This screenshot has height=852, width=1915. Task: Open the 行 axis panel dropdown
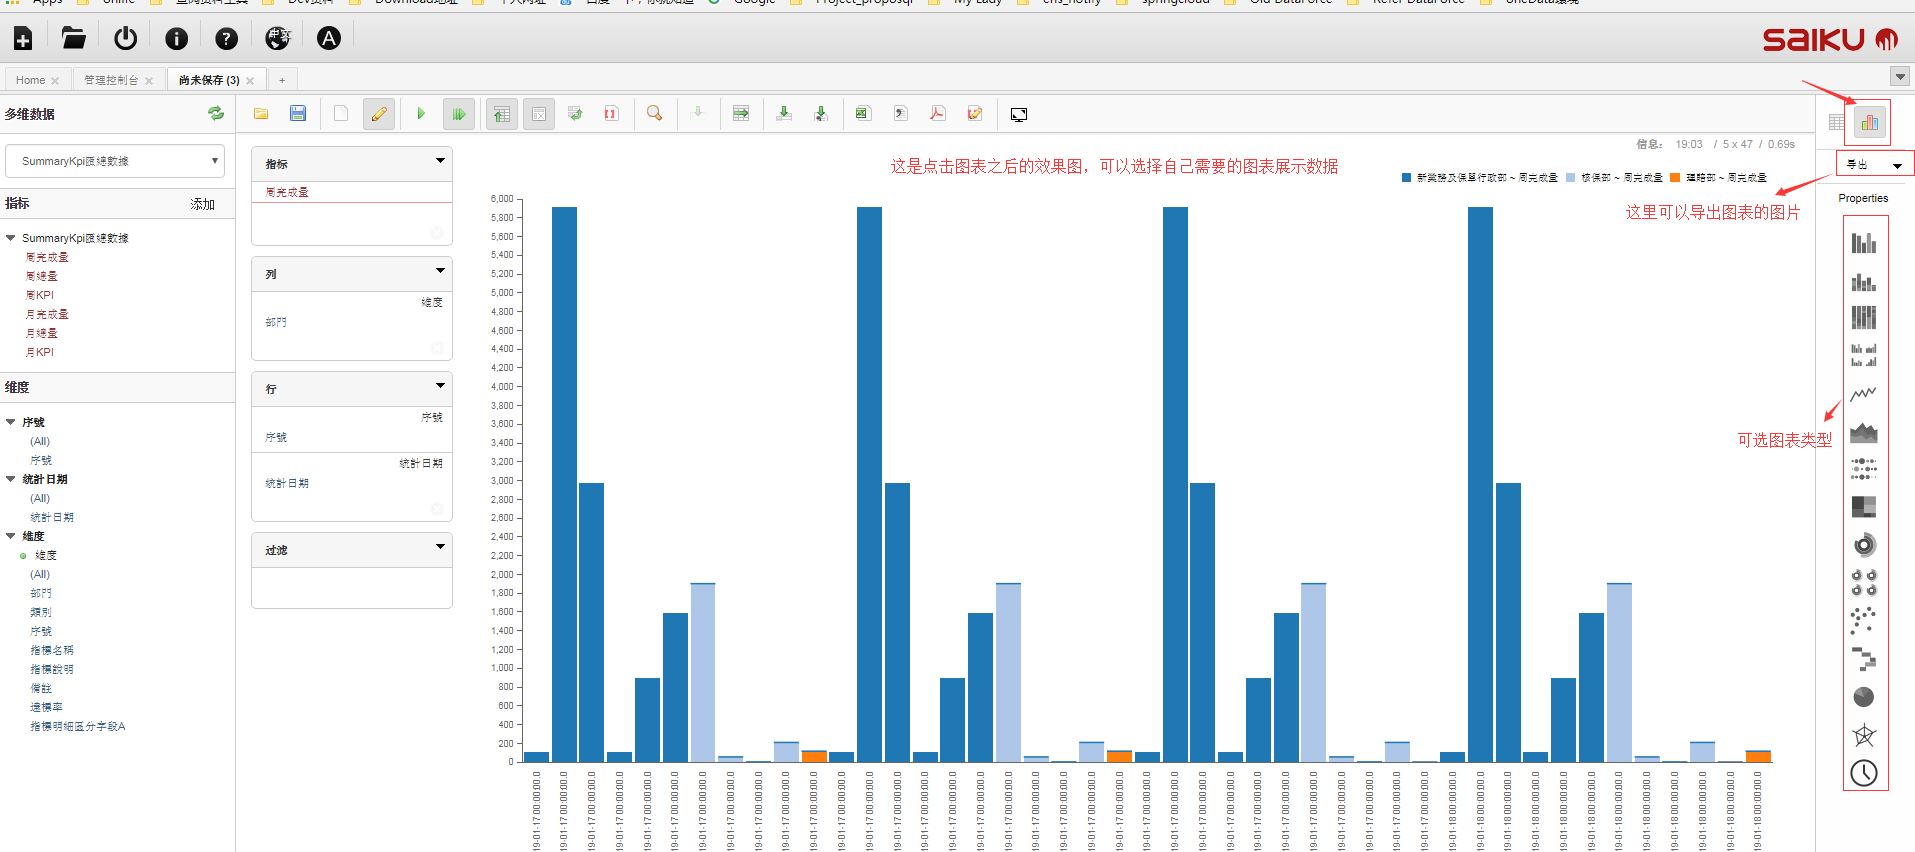click(440, 386)
